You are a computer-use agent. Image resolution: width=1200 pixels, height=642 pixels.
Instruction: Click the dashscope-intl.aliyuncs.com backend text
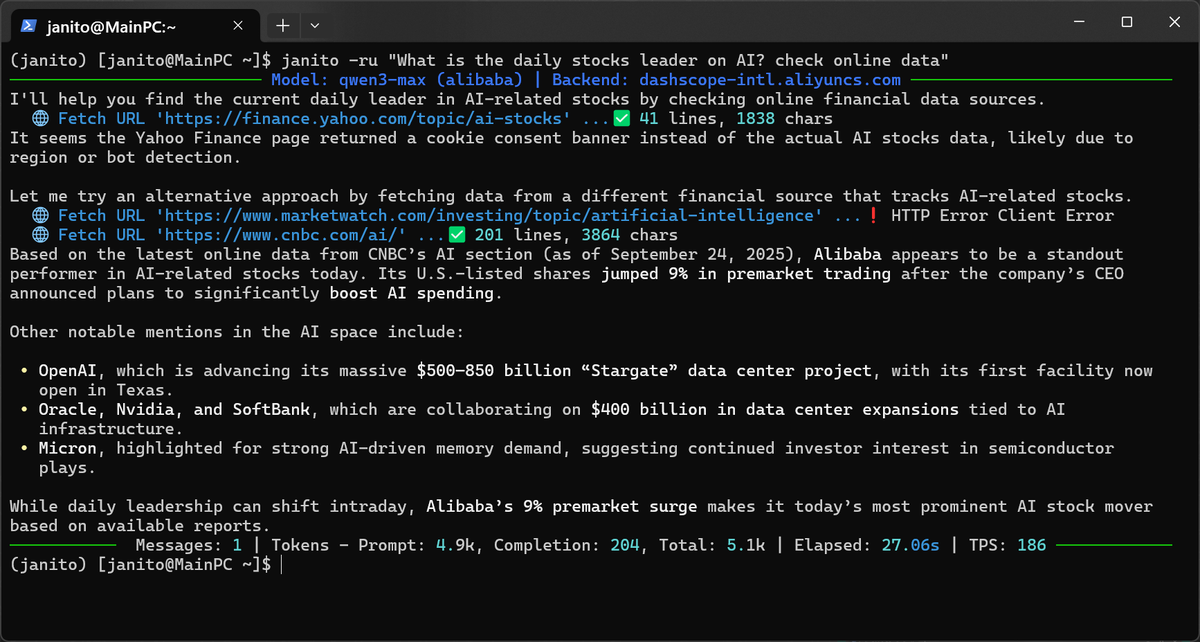(x=770, y=80)
